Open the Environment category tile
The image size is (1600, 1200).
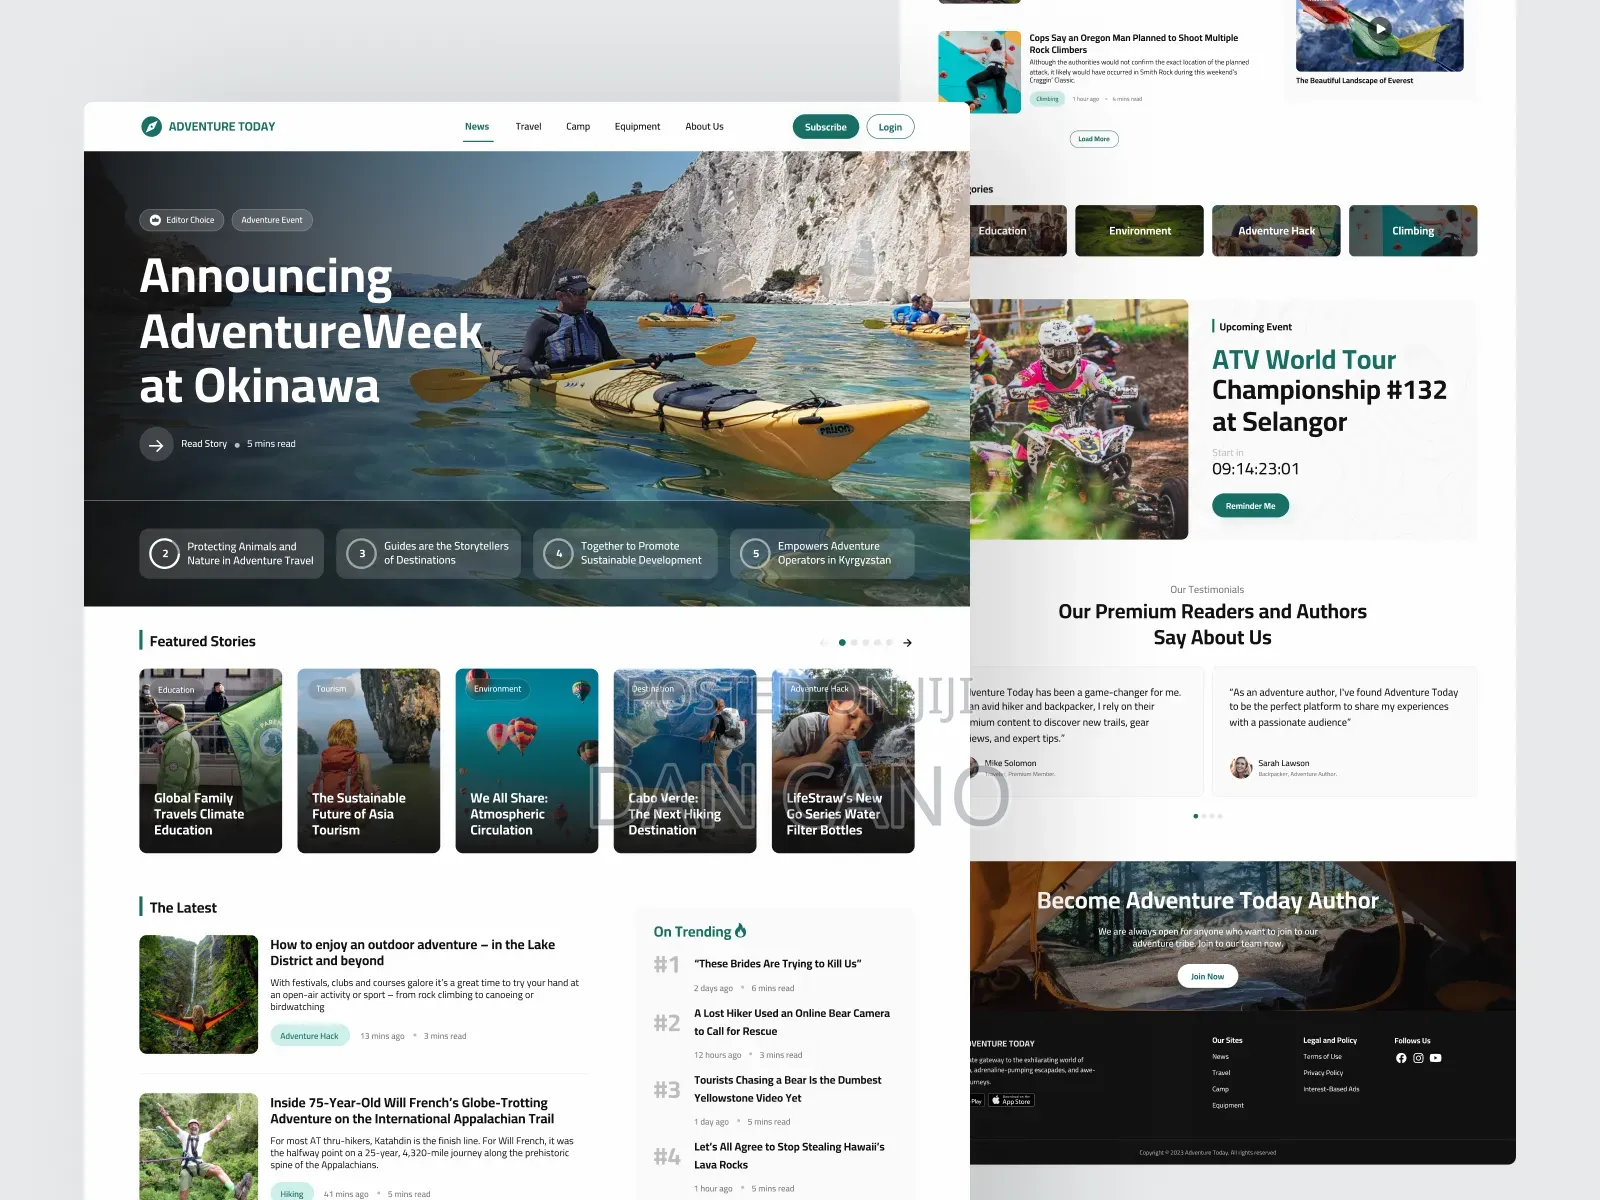click(x=1139, y=231)
